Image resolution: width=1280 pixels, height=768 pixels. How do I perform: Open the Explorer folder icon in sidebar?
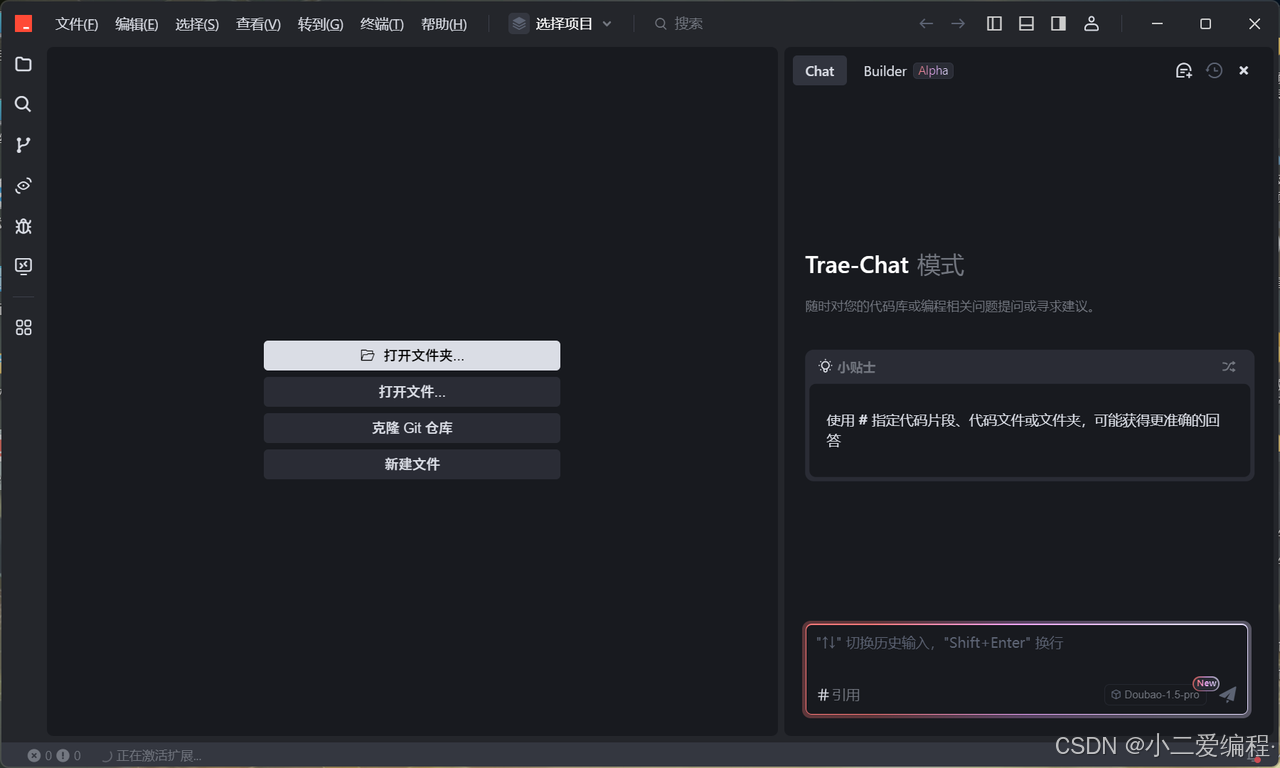(x=23, y=64)
